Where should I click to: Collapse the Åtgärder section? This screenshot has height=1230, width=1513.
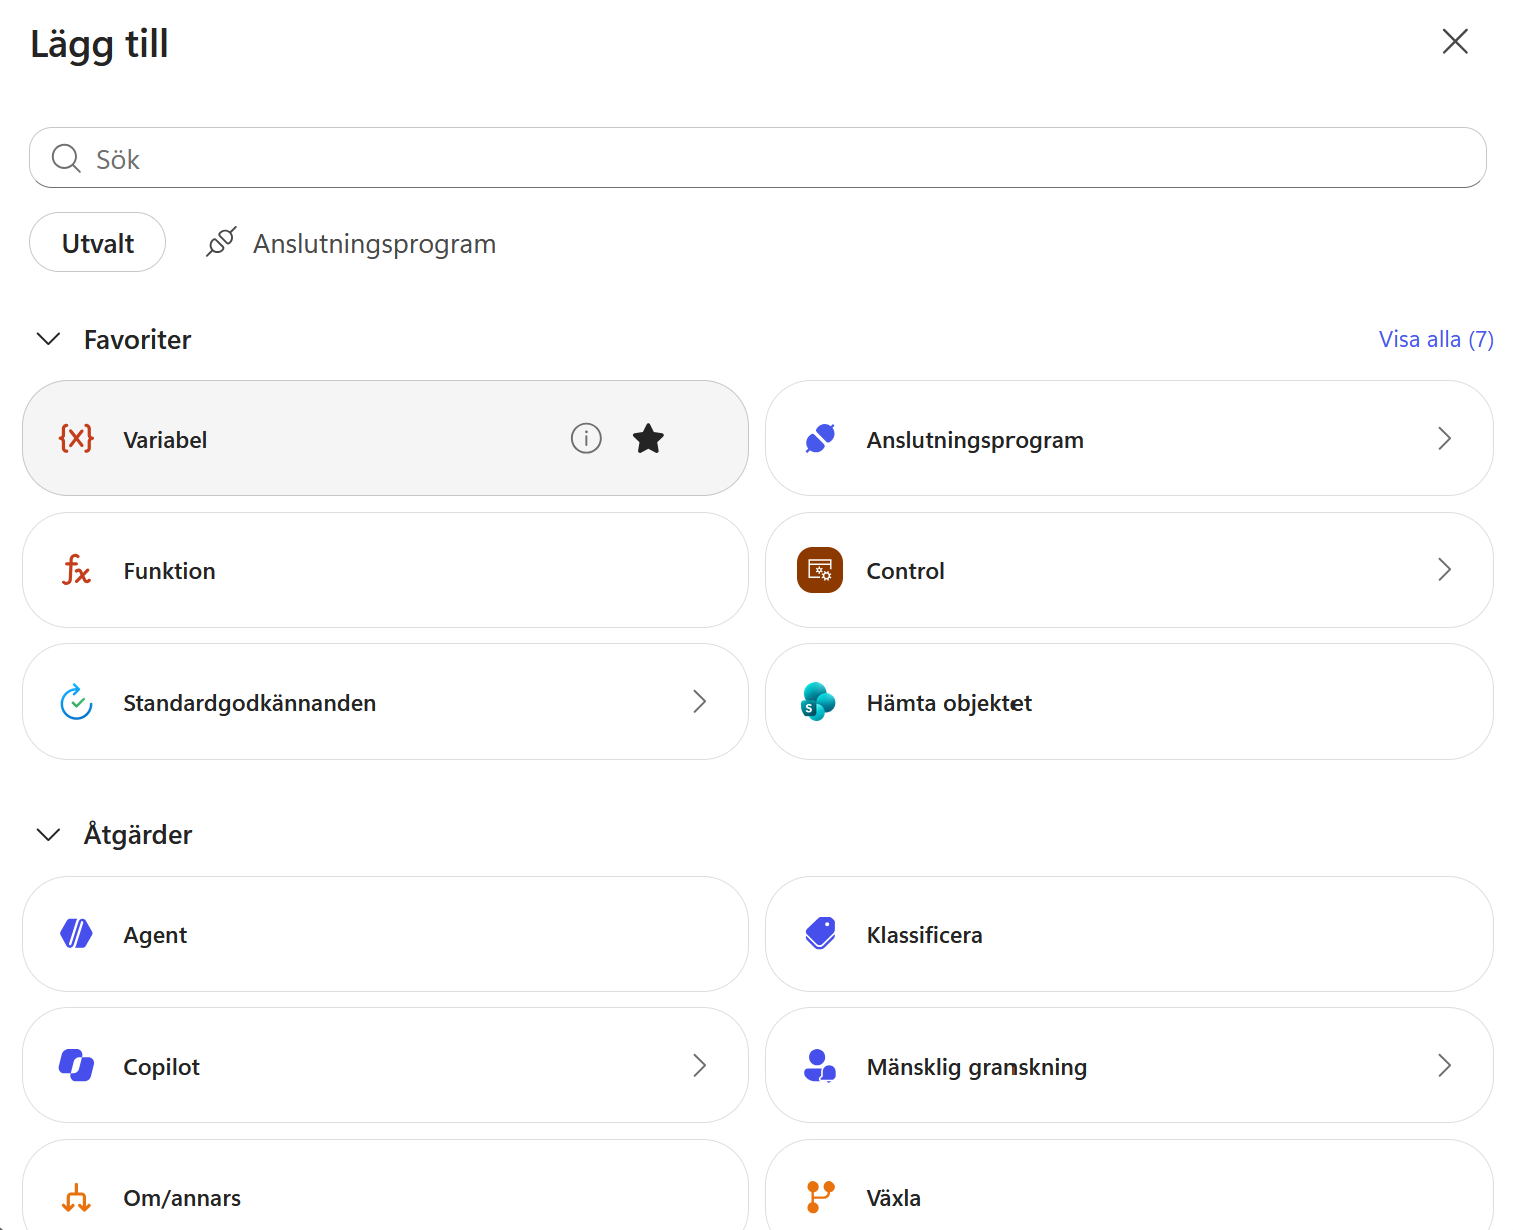point(48,834)
